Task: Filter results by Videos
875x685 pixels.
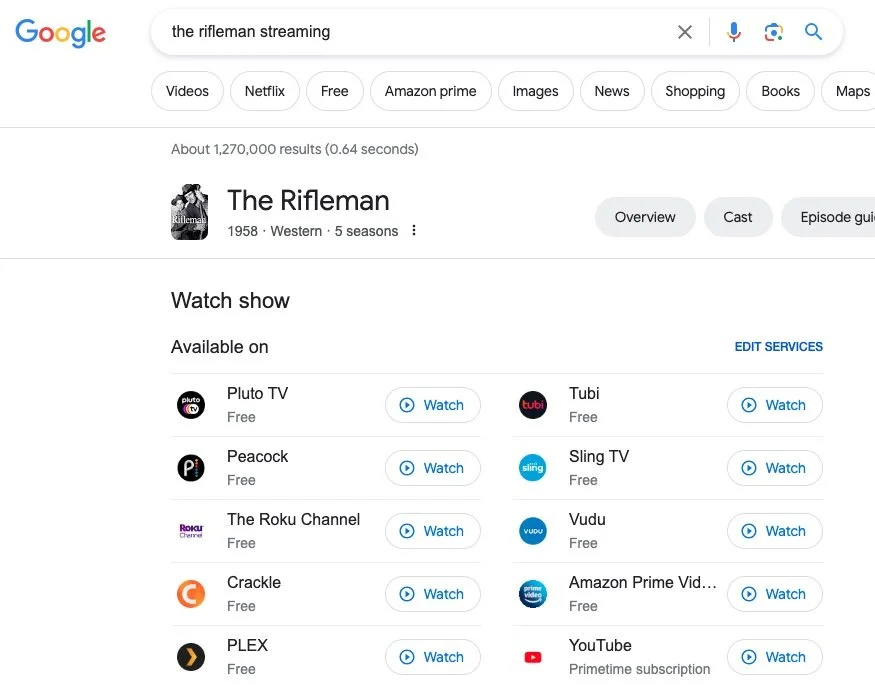Action: pos(187,91)
